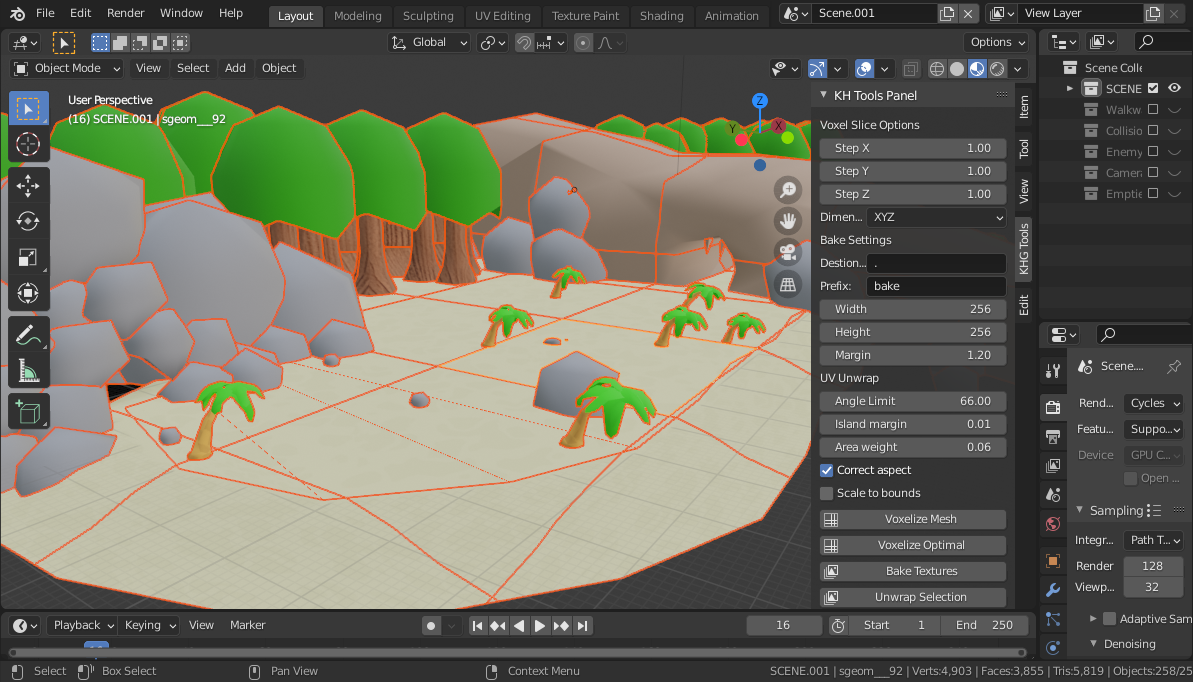
Task: Enable the Walkw collection checkbox
Action: pos(1153,110)
